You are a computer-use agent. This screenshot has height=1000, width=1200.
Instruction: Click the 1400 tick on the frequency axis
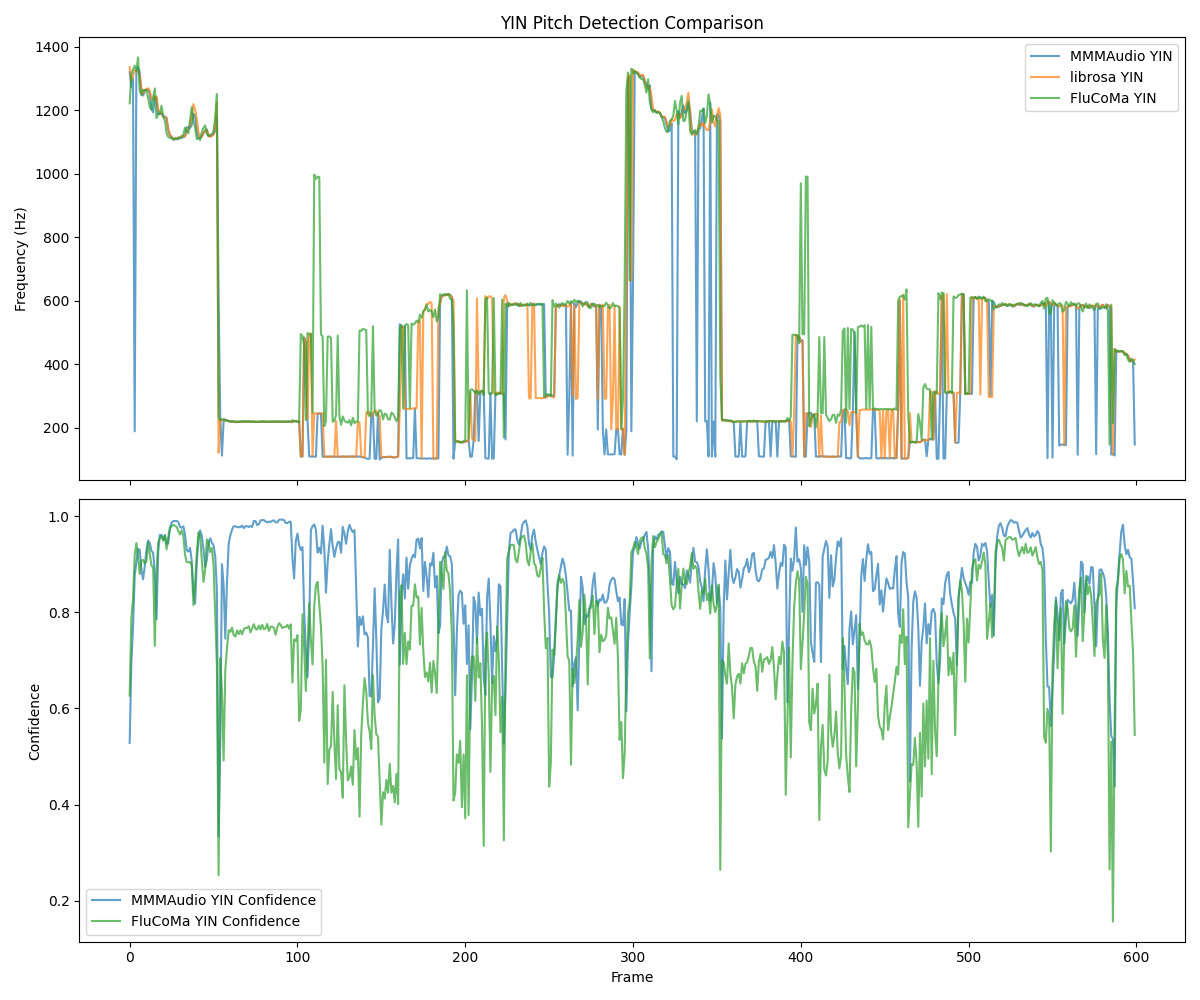(51, 47)
